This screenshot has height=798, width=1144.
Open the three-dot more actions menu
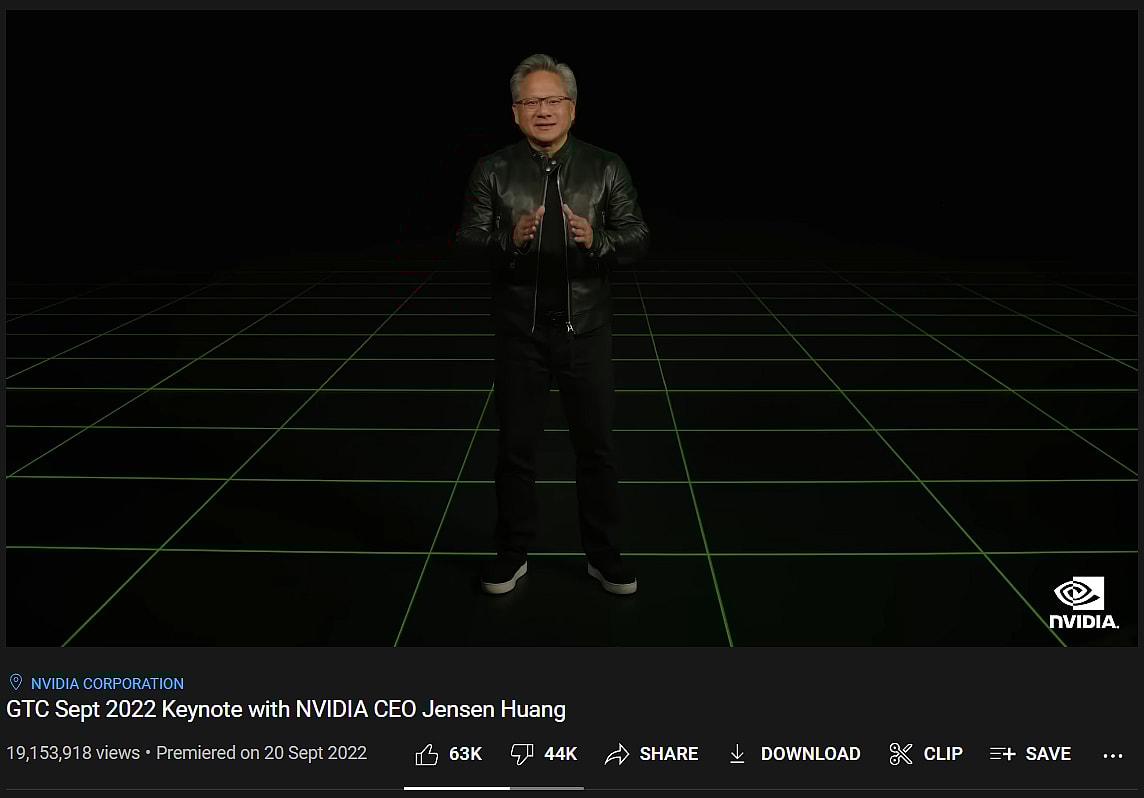pyautogui.click(x=1113, y=755)
